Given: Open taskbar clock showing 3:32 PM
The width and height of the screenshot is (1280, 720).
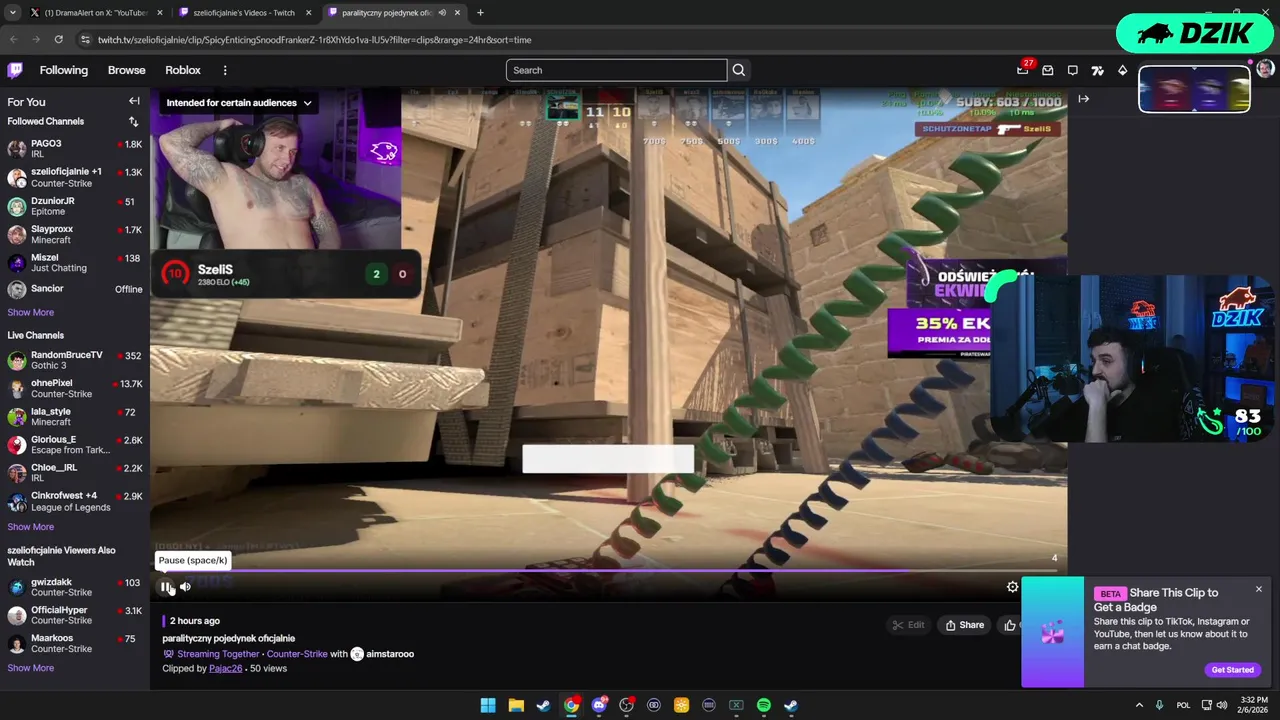Looking at the screenshot, I should click(x=1254, y=705).
